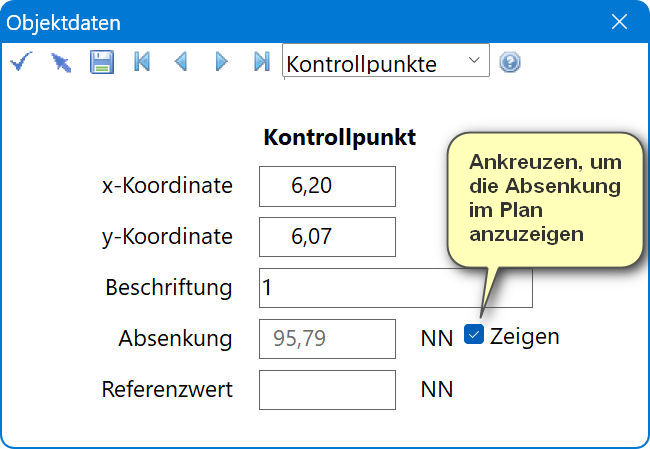Click the Beschriftung text field

click(x=395, y=288)
